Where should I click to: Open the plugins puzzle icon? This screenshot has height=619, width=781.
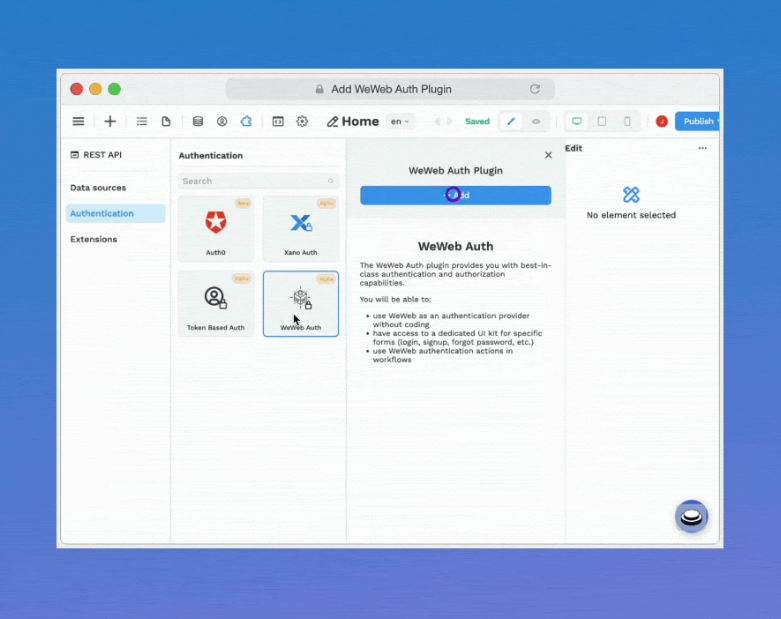[x=246, y=121]
